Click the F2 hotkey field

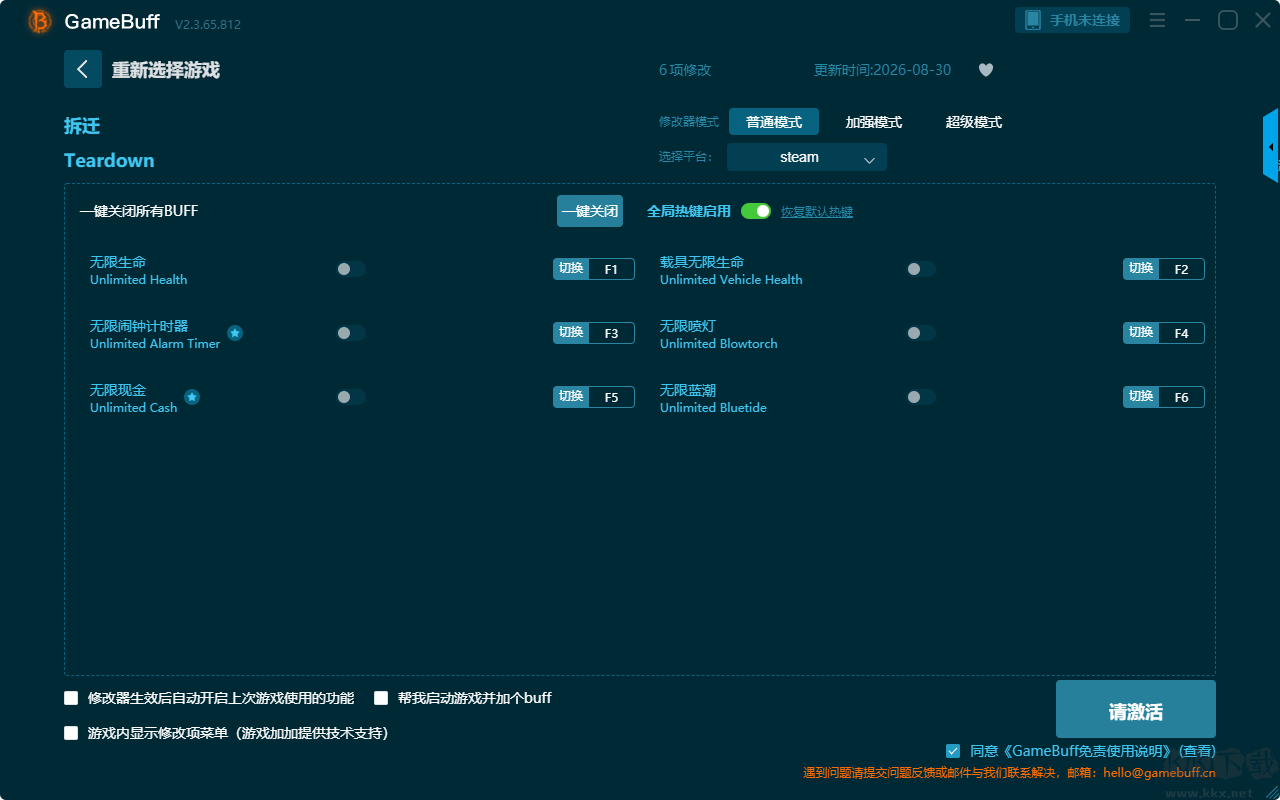pos(1182,269)
